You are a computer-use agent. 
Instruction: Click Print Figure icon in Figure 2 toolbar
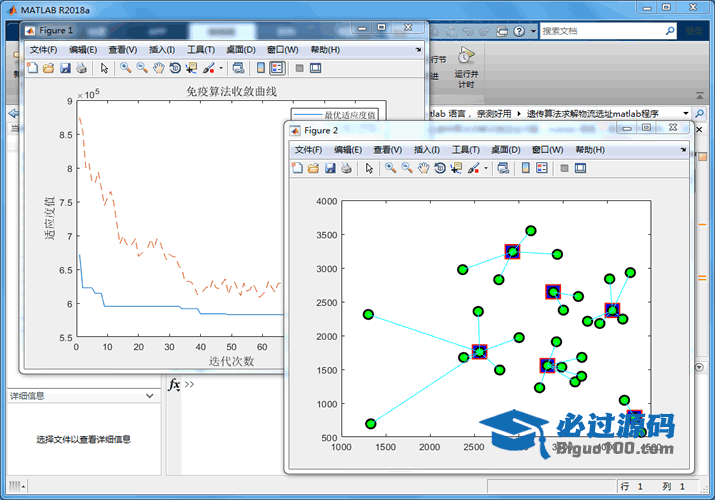[345, 168]
